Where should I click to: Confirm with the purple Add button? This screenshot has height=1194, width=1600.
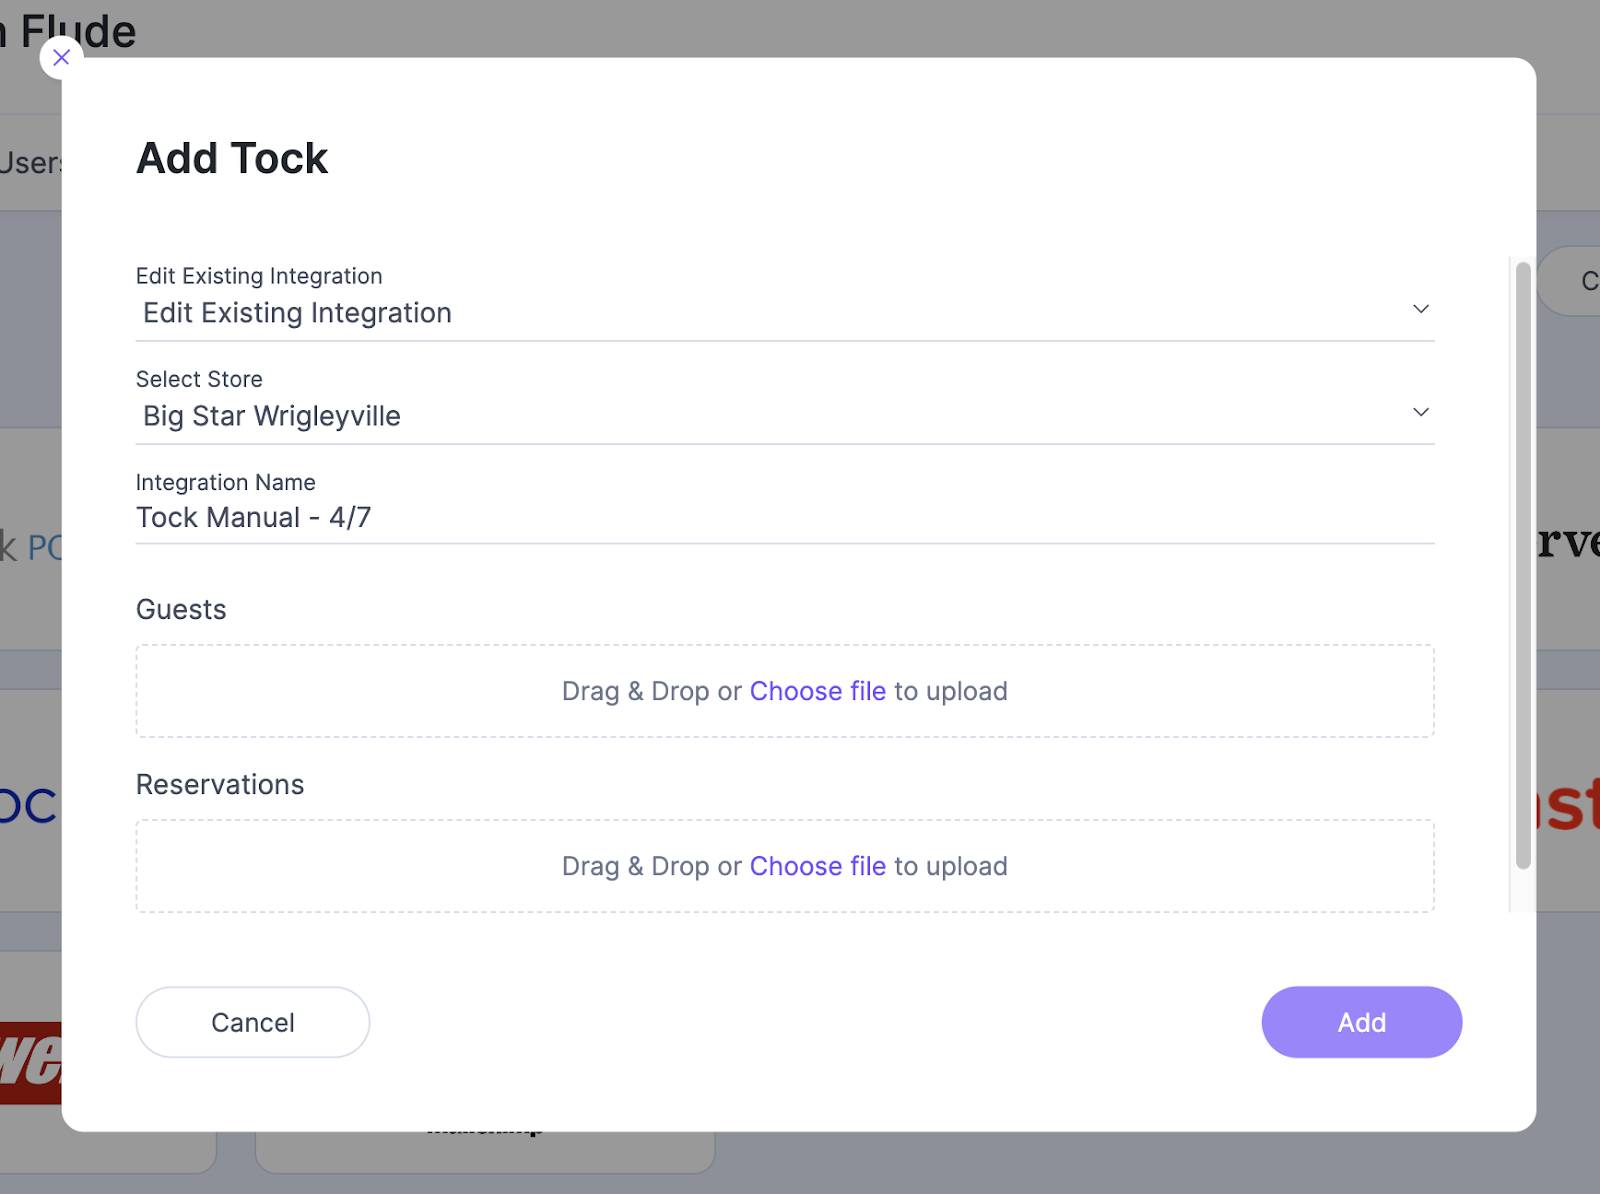[x=1362, y=1022]
